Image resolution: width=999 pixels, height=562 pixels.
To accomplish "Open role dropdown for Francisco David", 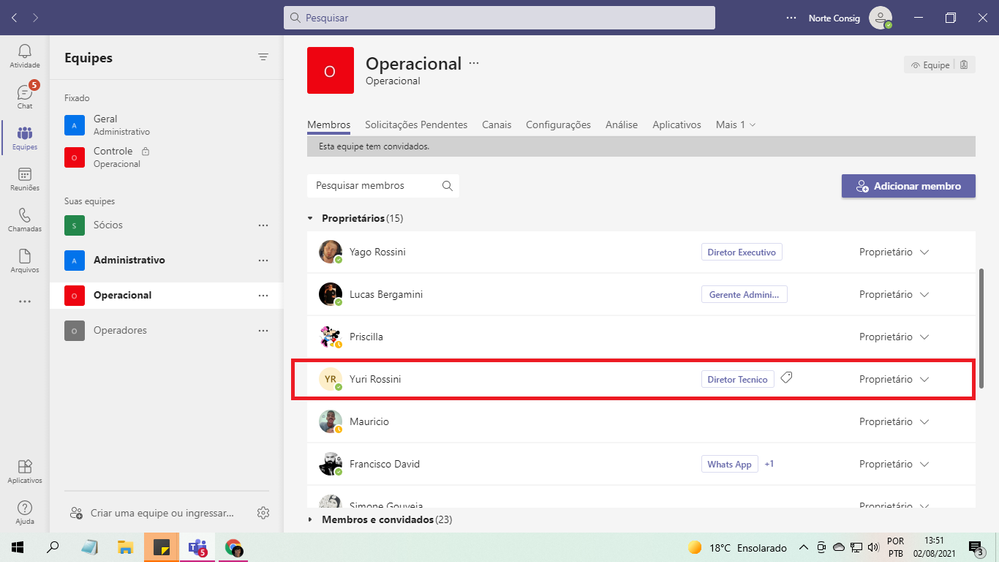I will tap(894, 464).
